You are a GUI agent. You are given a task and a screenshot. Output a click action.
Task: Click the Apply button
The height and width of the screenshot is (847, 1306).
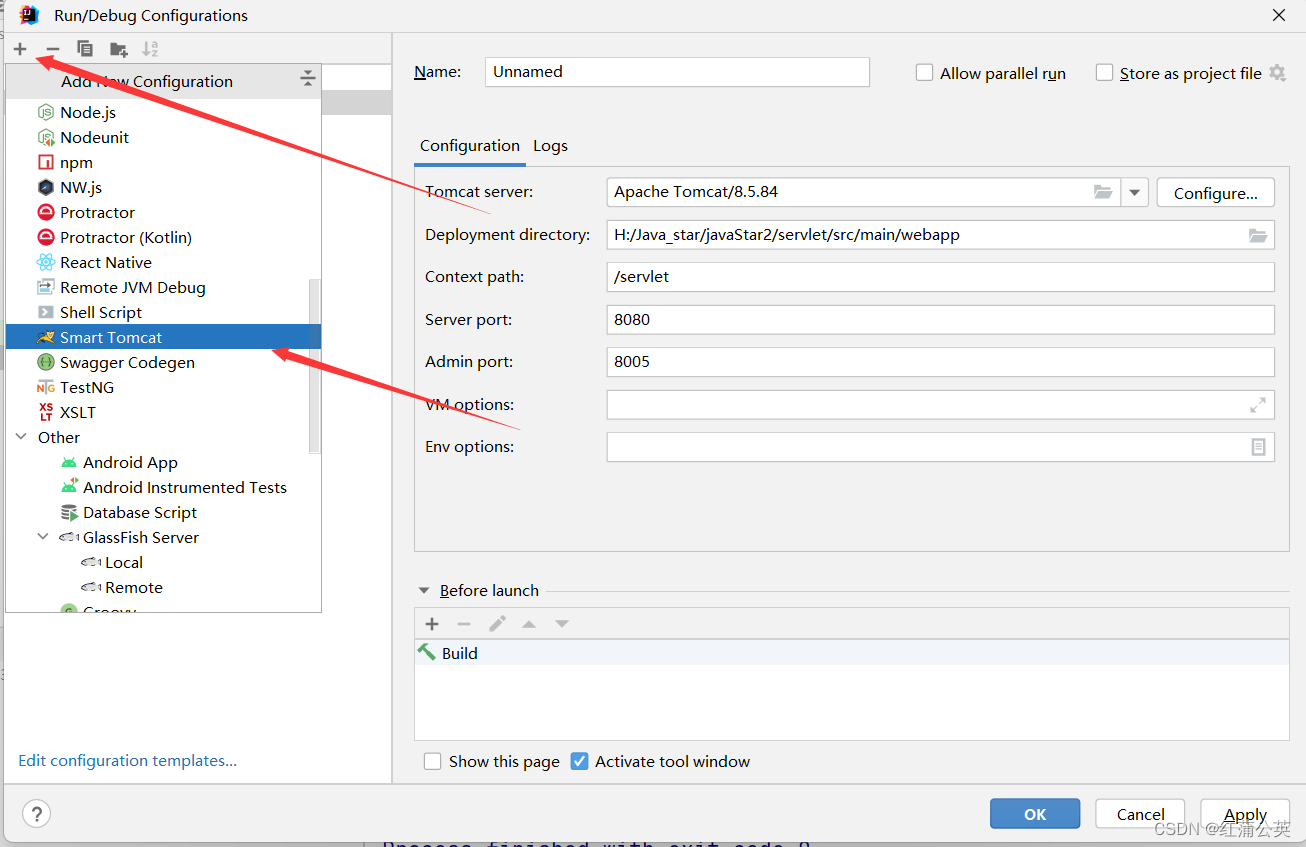[x=1245, y=814]
